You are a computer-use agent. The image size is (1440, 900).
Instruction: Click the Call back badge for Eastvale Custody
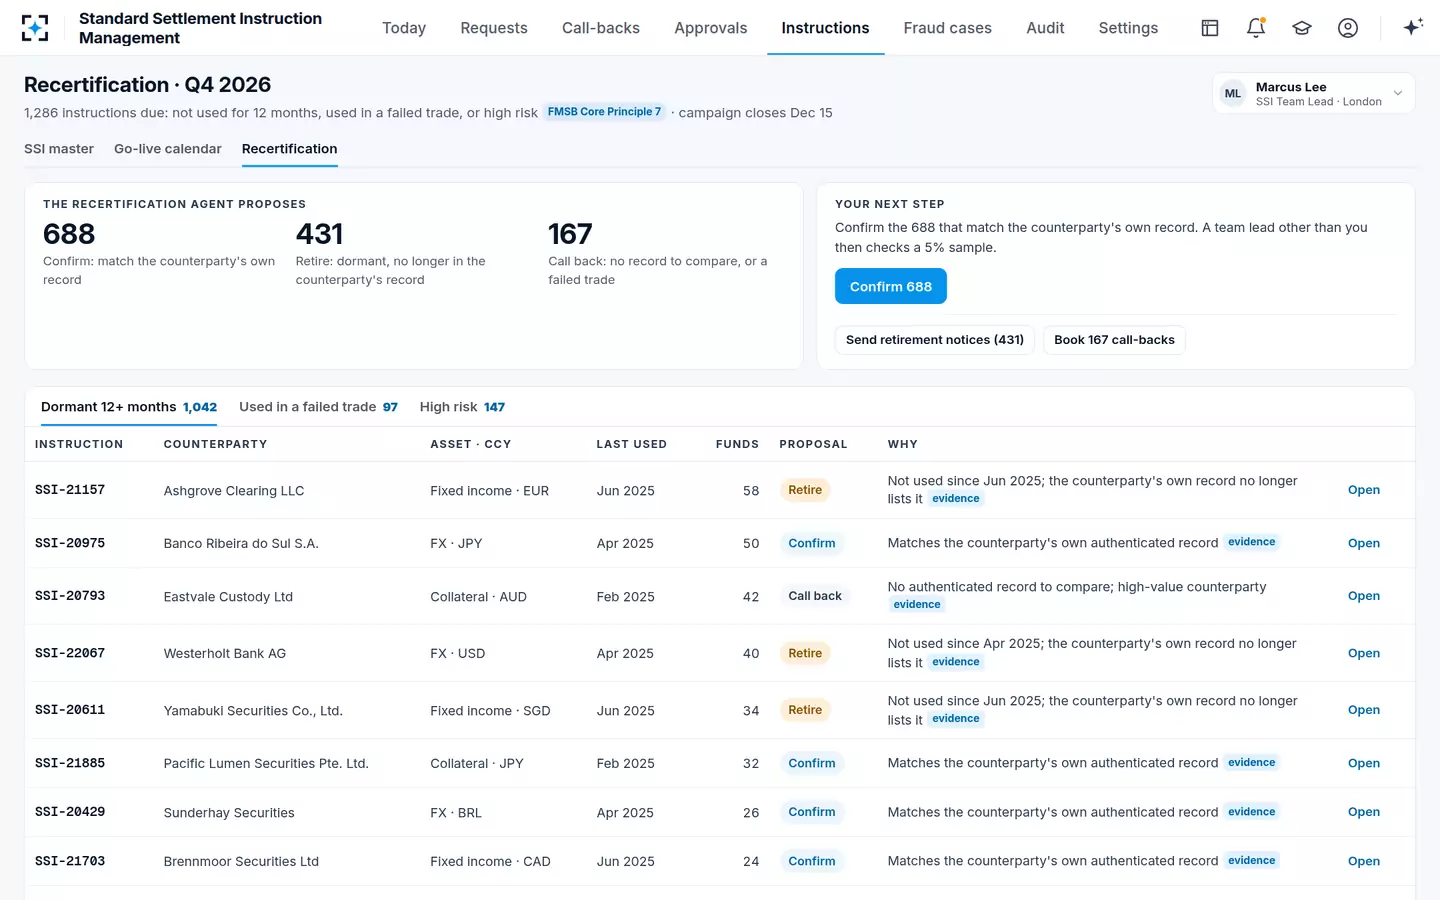(x=815, y=596)
